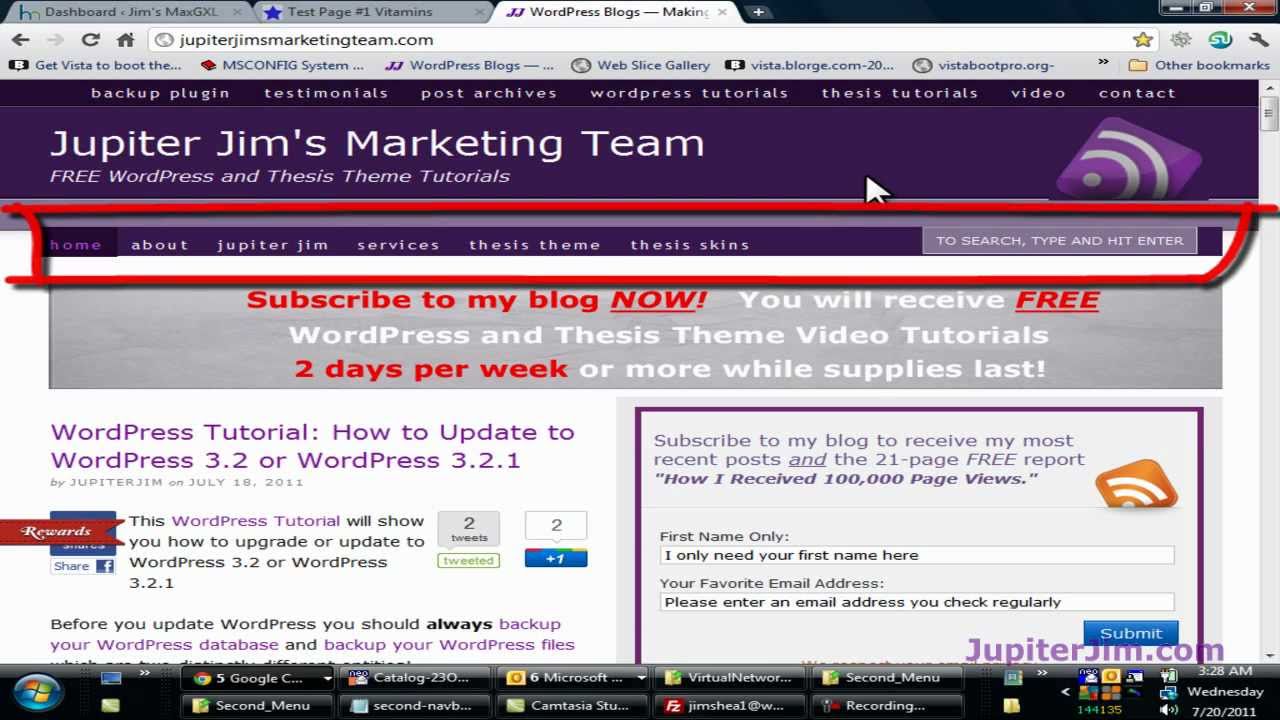Open a new tab with the plus button
The height and width of the screenshot is (720, 1280).
[x=758, y=12]
